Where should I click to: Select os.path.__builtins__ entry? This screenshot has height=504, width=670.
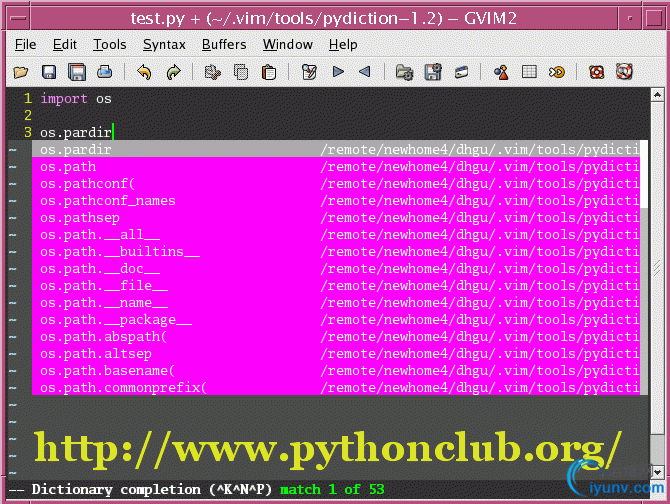(x=336, y=252)
